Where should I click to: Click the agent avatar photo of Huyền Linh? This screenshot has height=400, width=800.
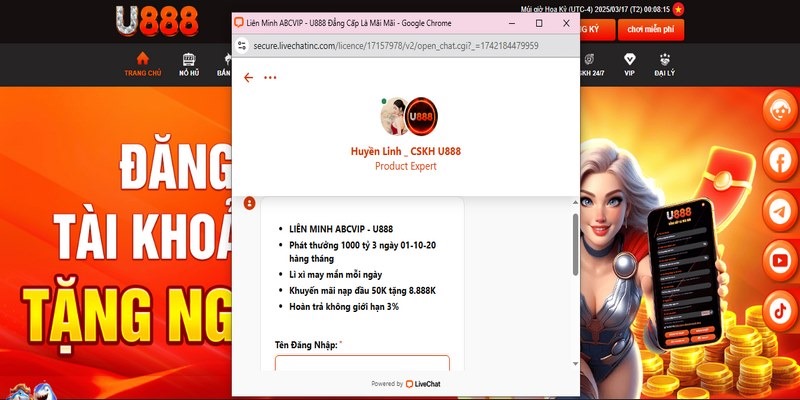point(394,116)
